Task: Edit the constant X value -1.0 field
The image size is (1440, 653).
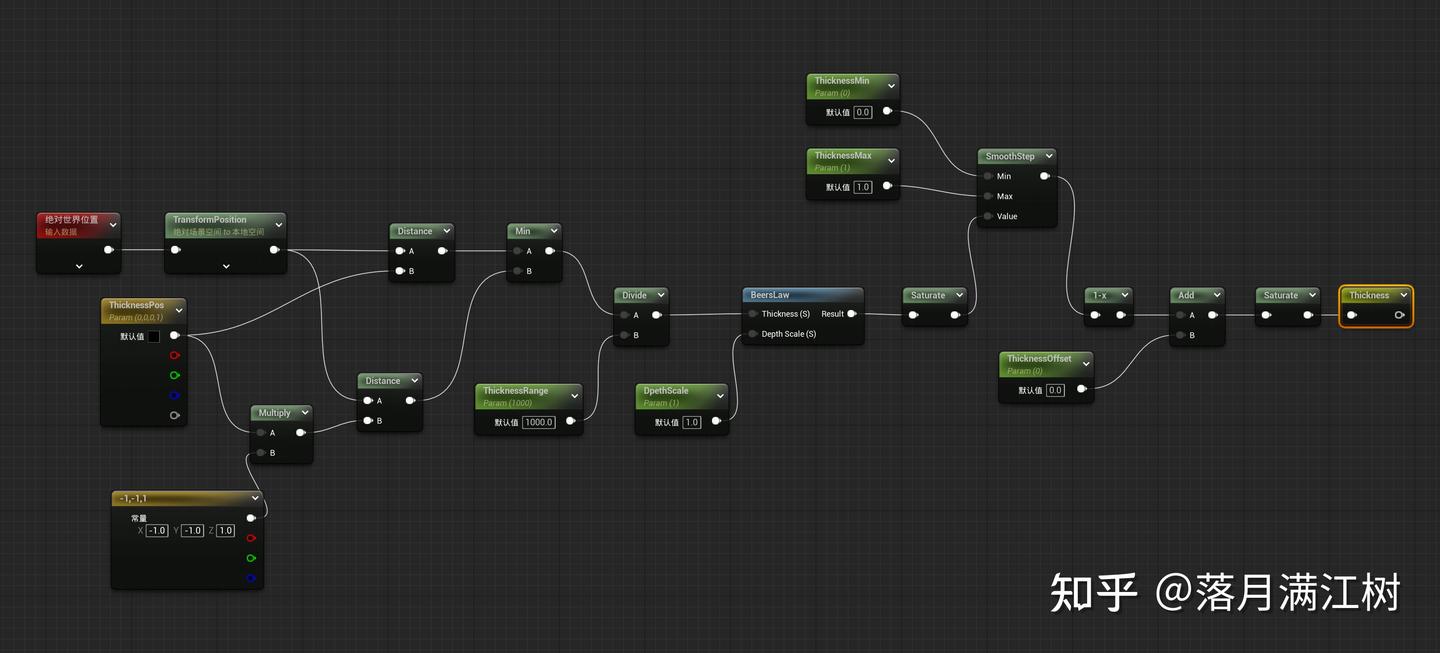Action: tap(157, 531)
